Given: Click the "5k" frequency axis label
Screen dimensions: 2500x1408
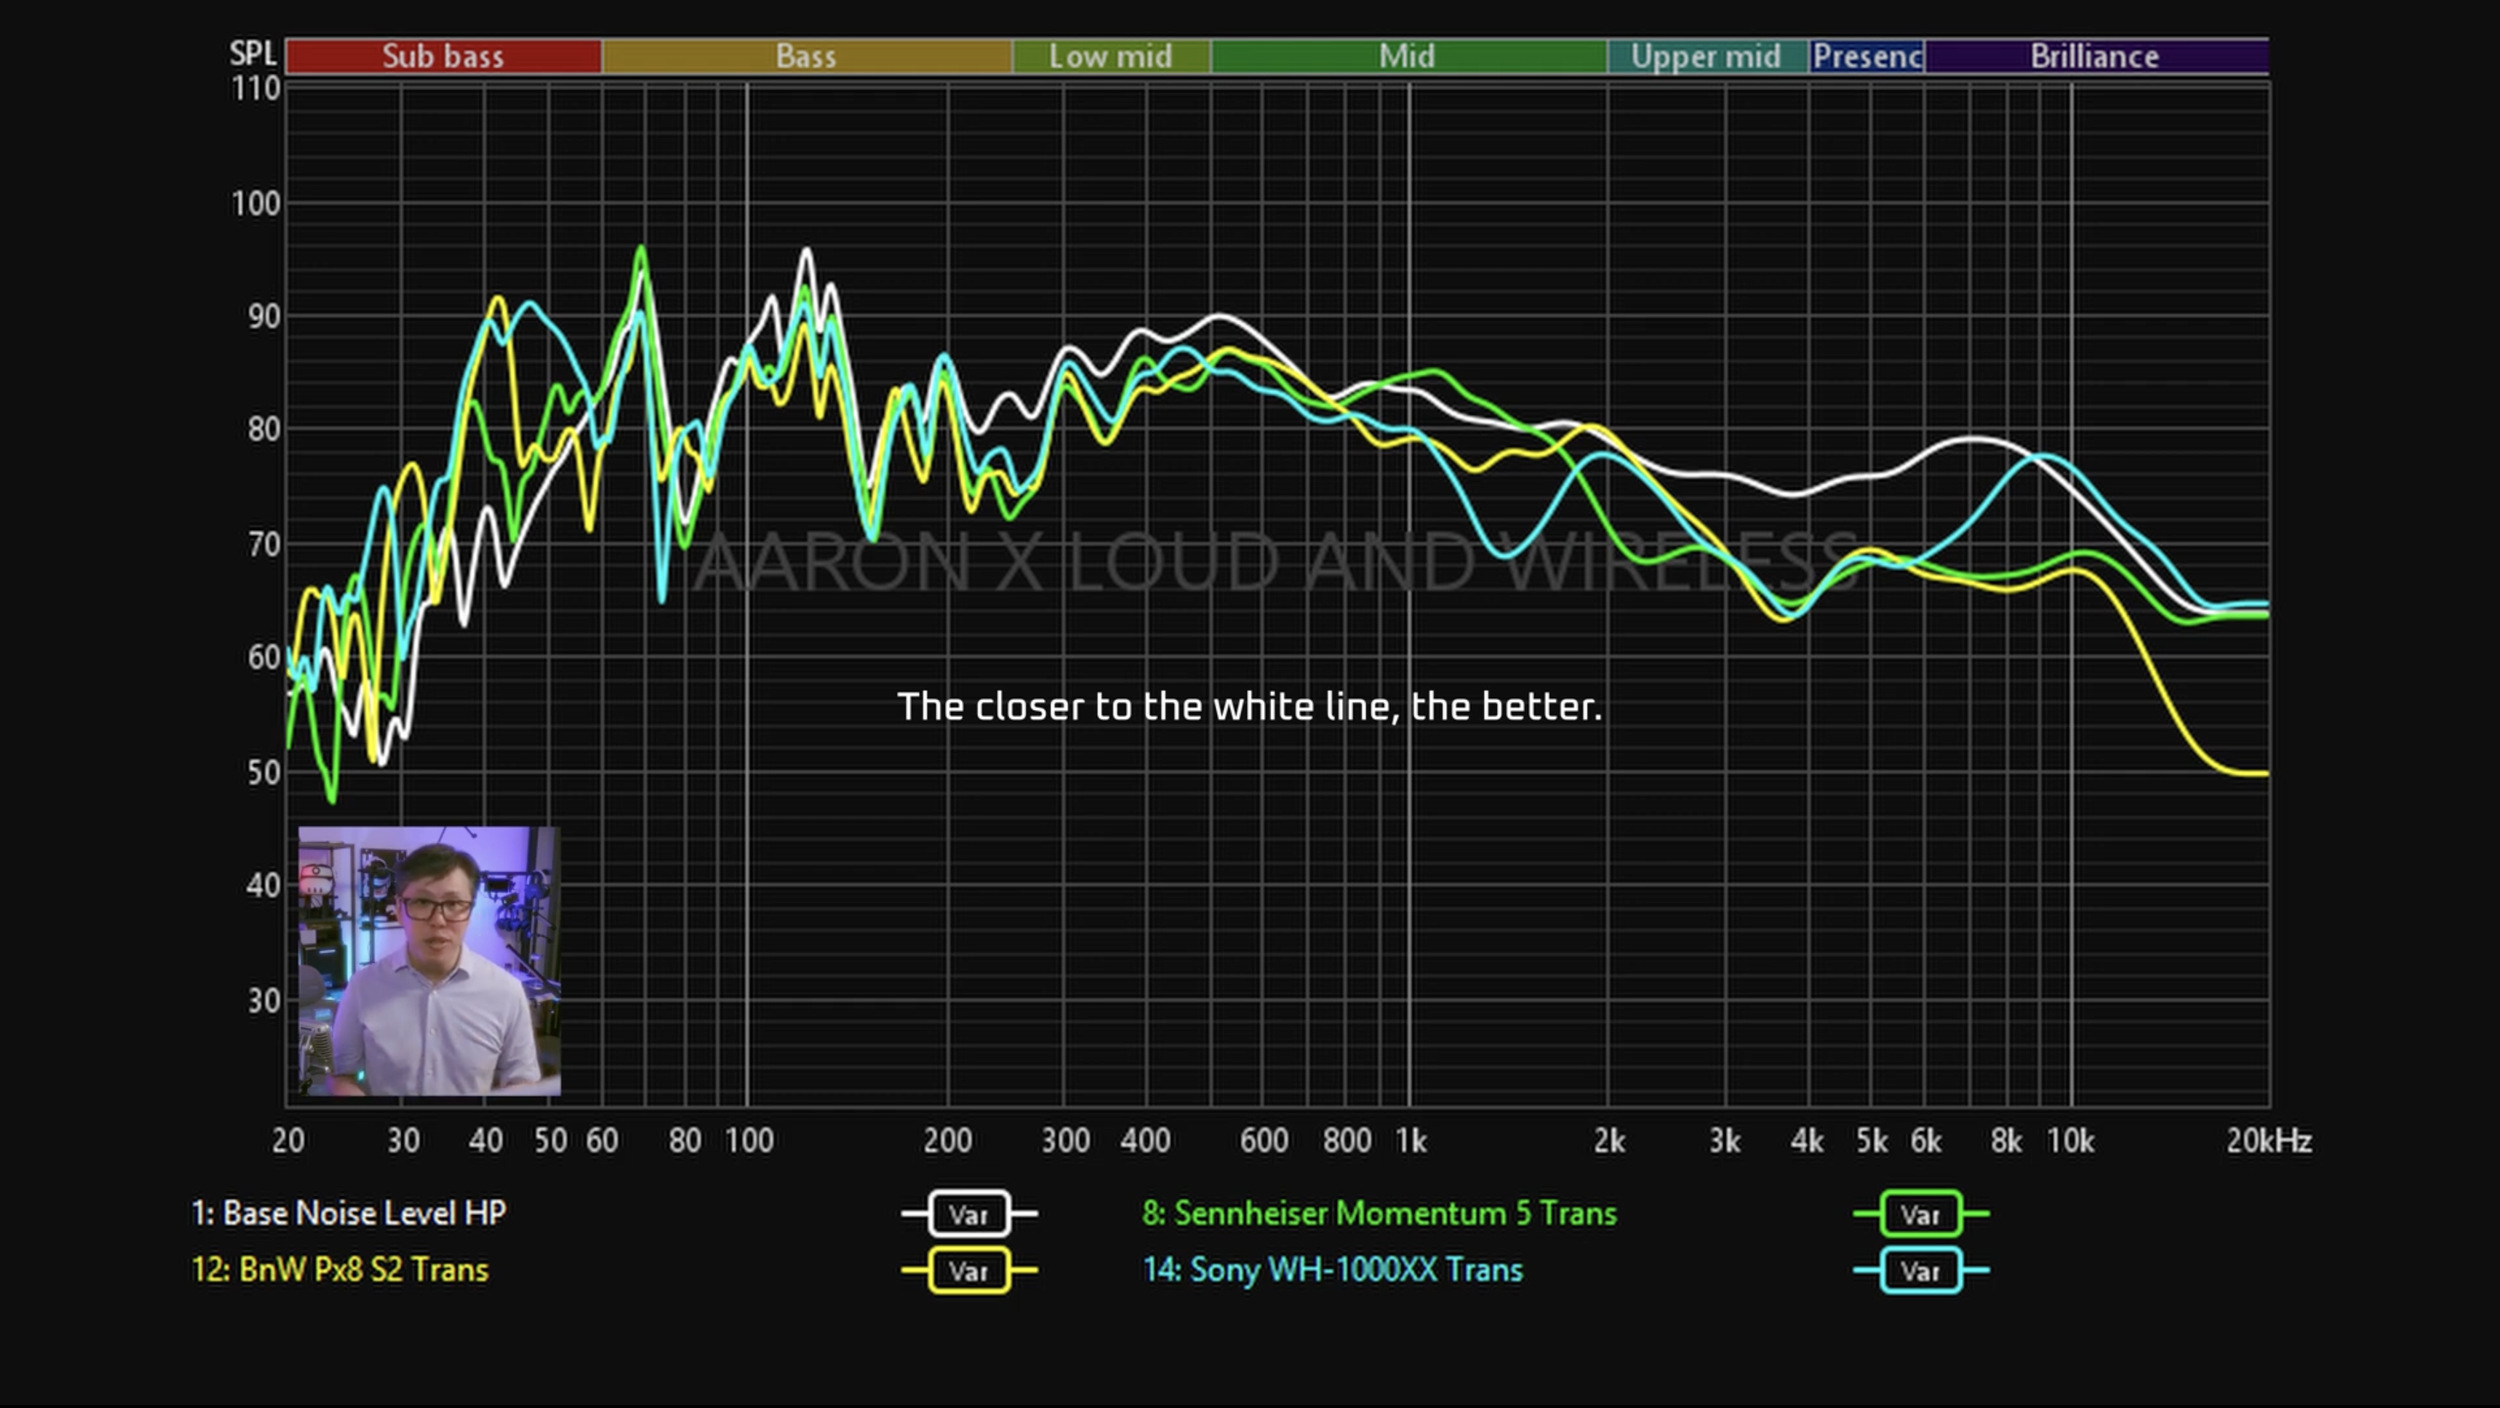Looking at the screenshot, I should click(x=1872, y=1141).
